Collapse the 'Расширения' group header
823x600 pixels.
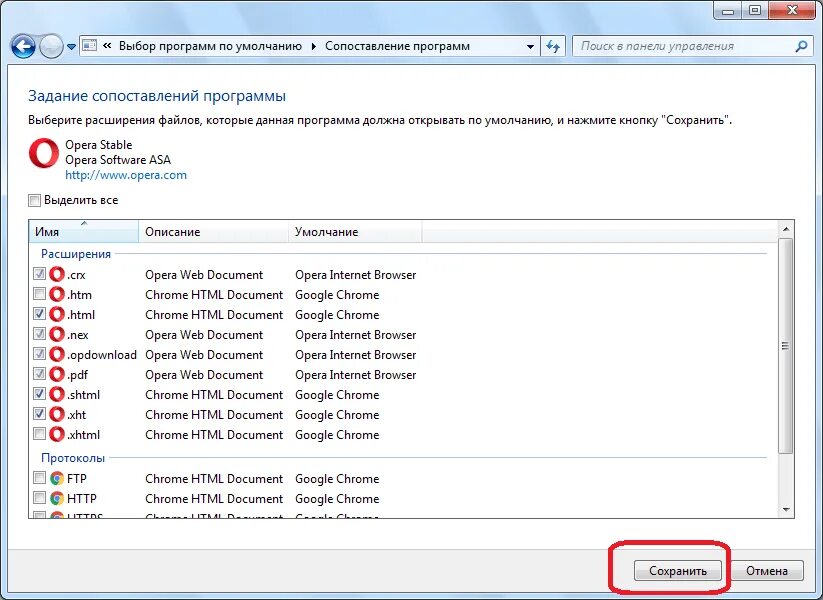(x=76, y=254)
